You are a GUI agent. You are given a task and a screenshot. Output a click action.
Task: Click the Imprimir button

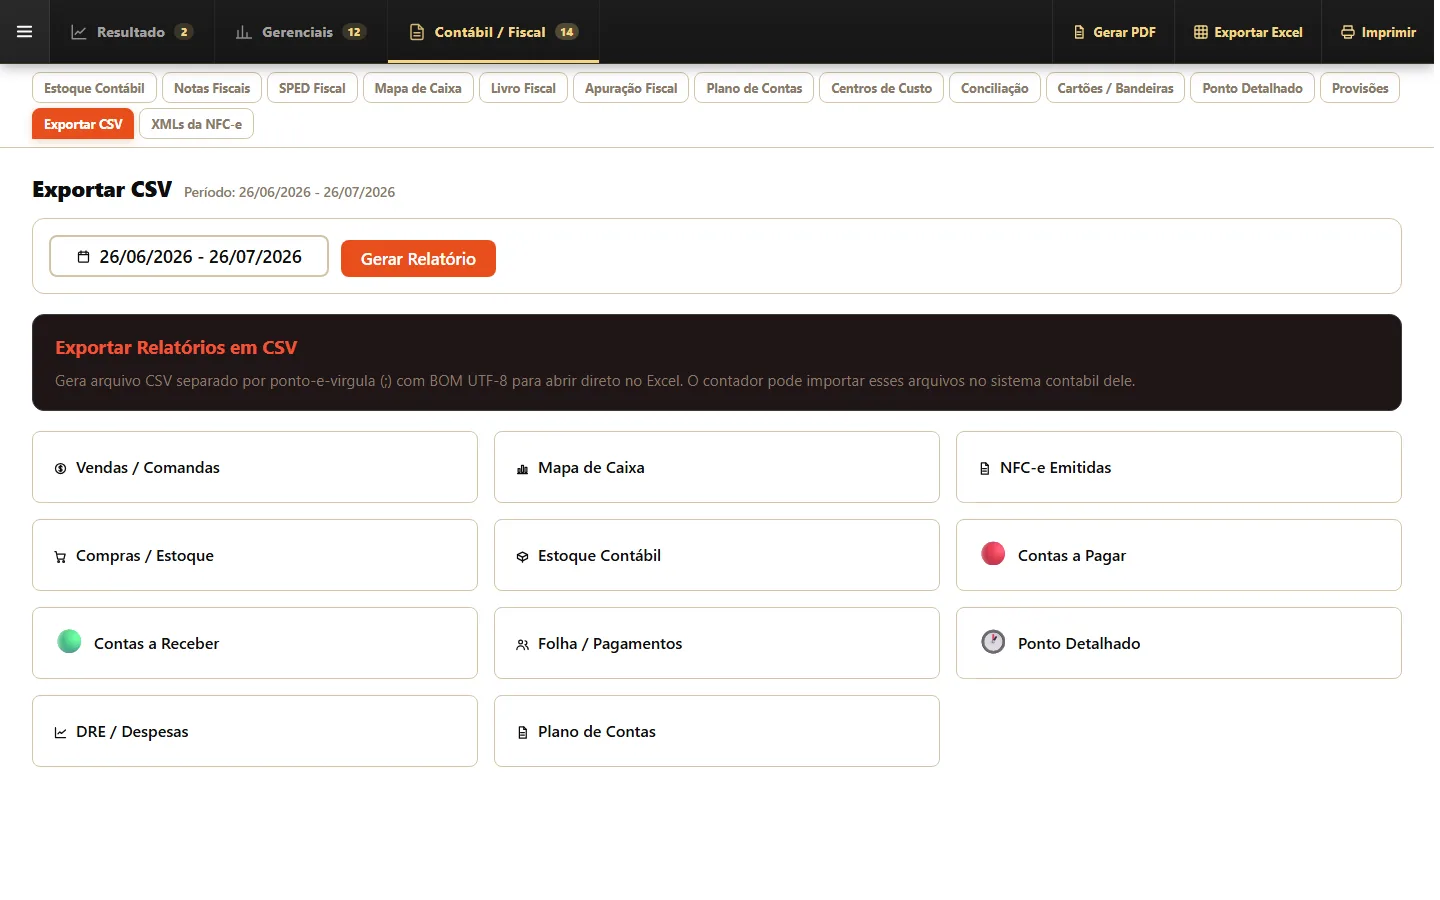tap(1378, 32)
